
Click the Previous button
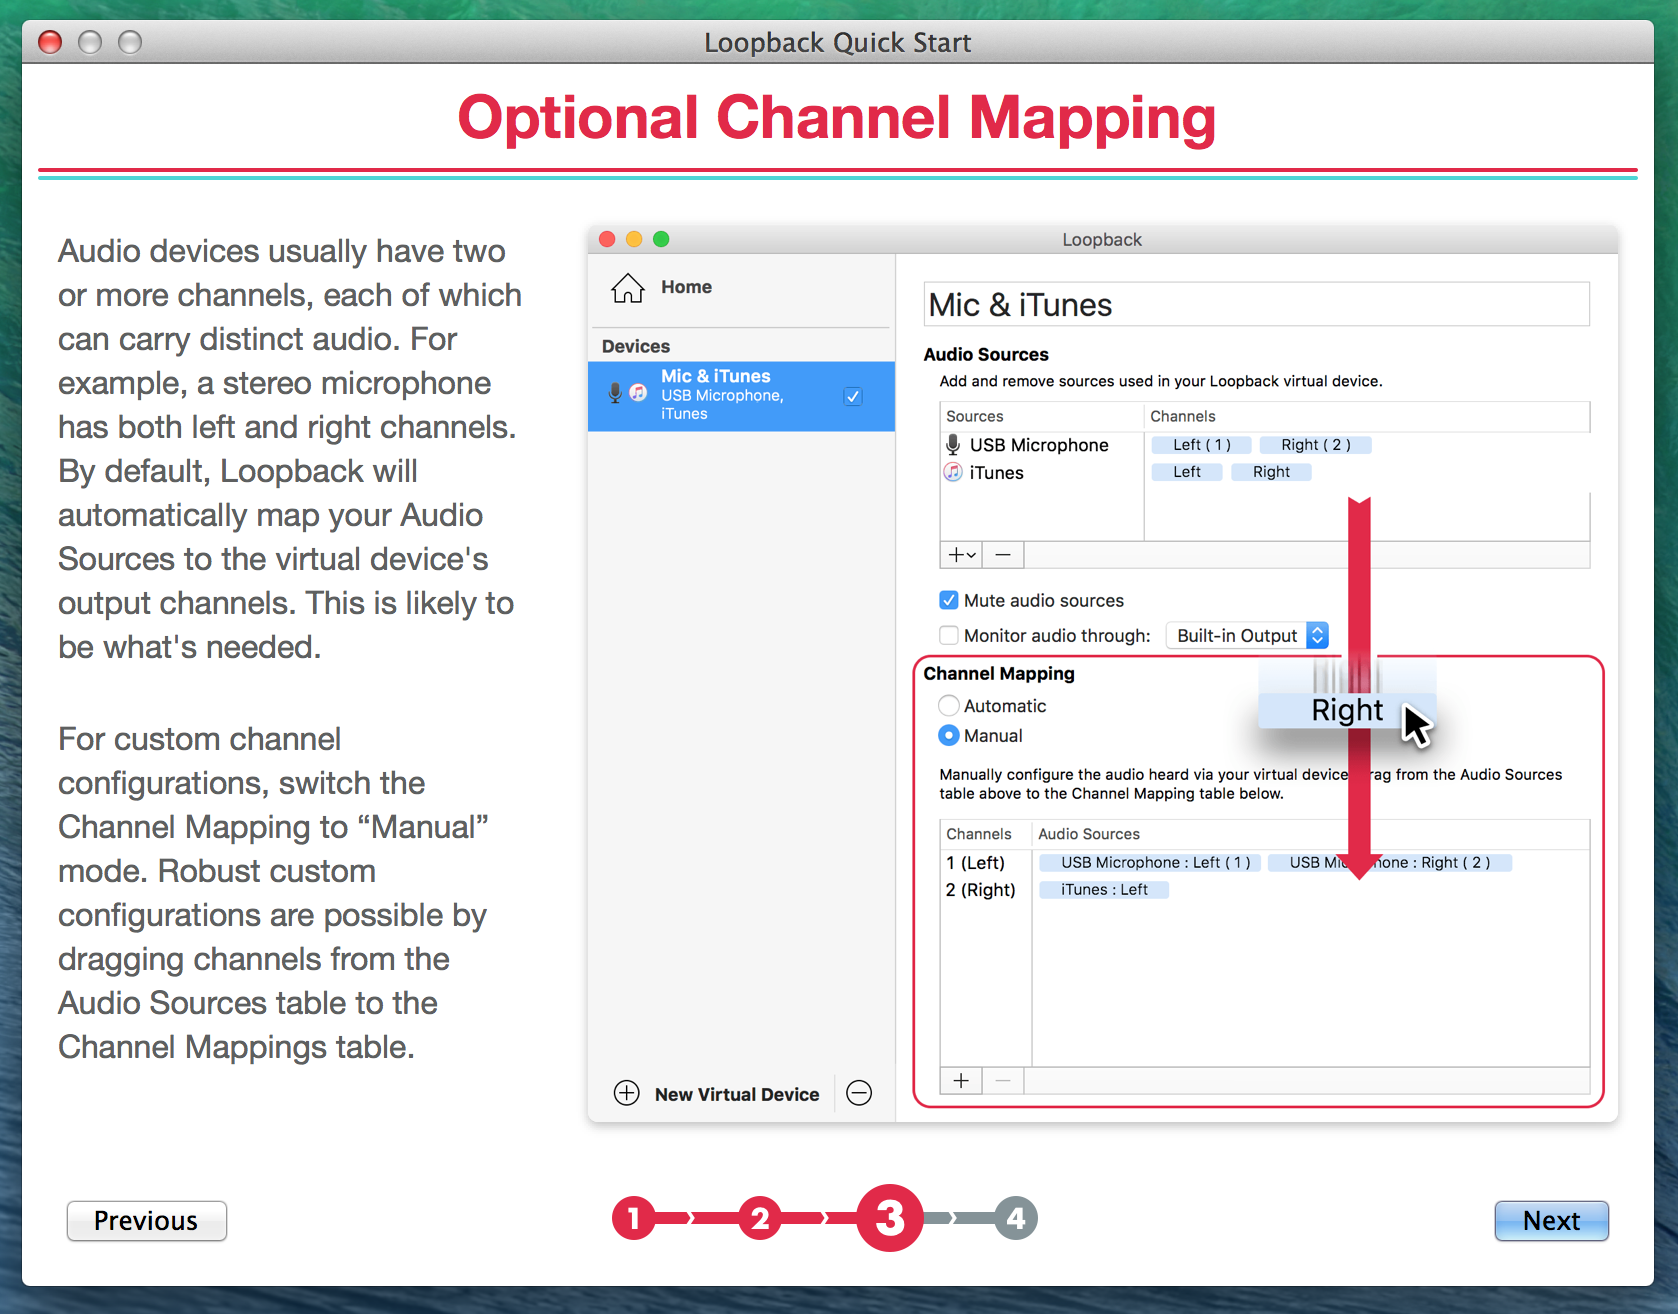click(x=147, y=1220)
